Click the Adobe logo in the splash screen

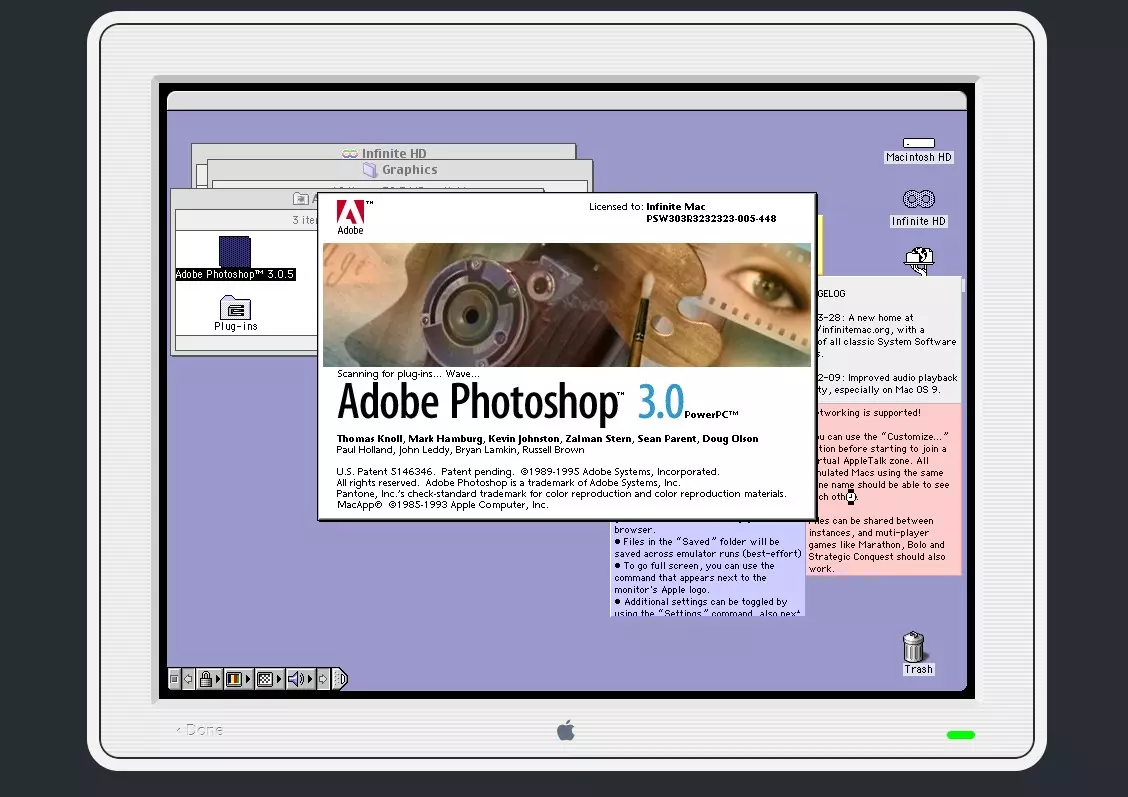(x=352, y=217)
